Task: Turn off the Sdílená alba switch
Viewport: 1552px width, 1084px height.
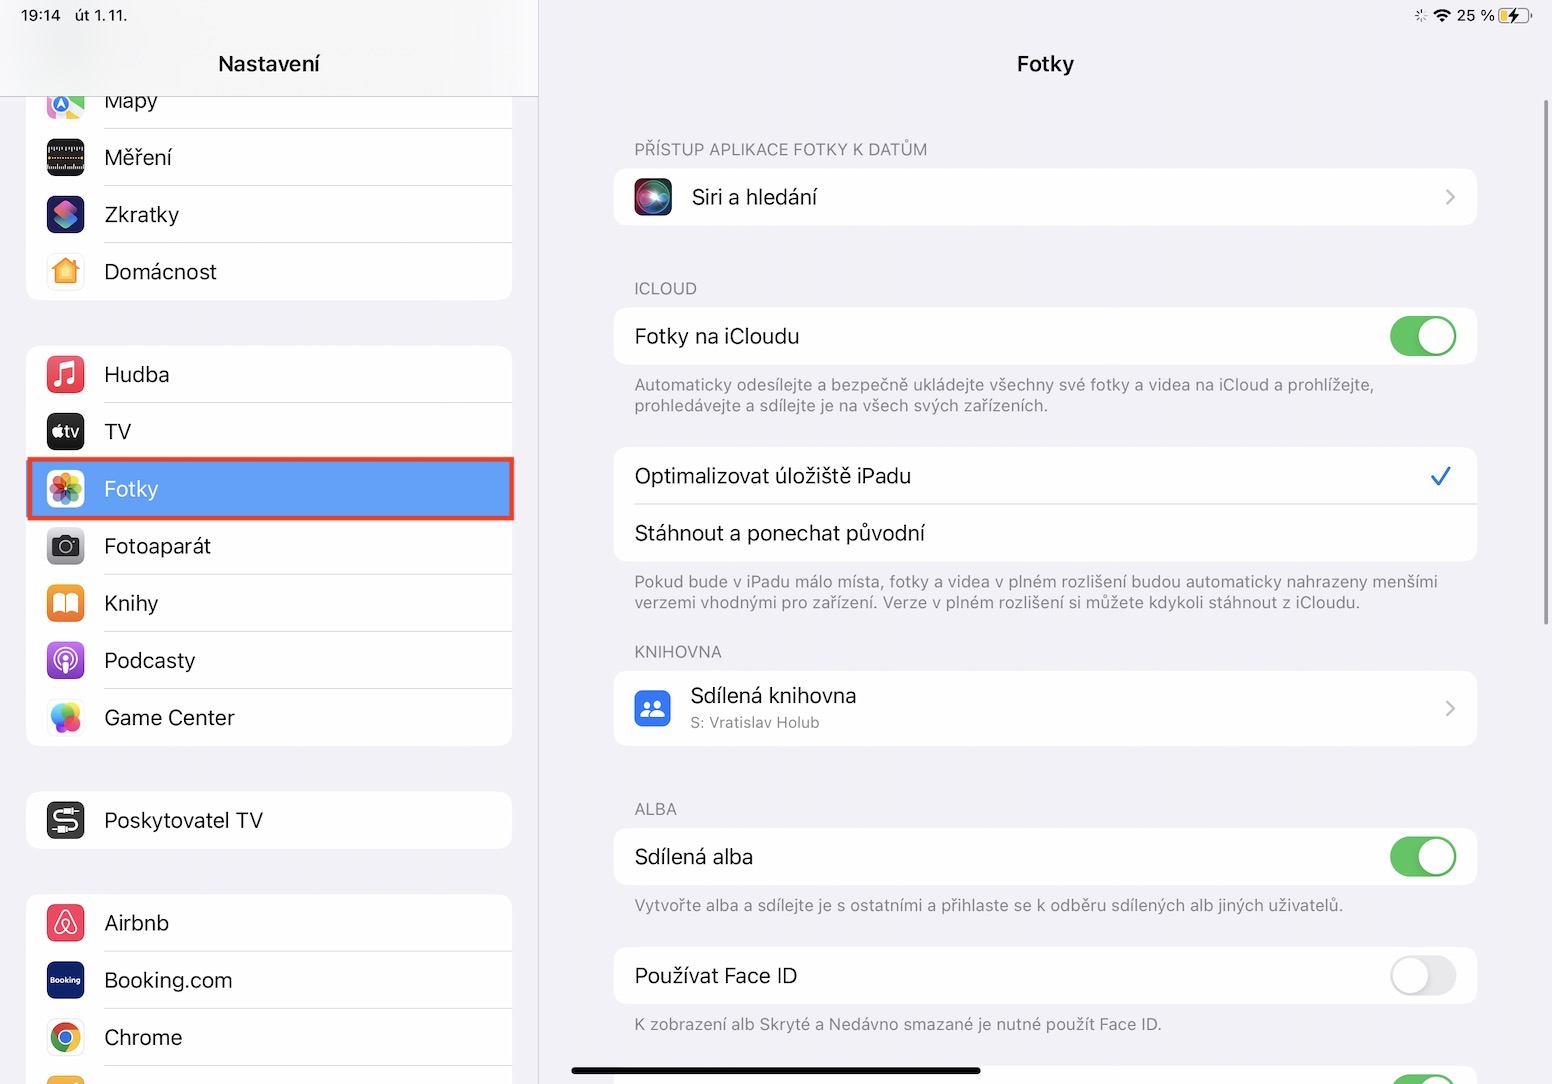Action: coord(1422,857)
